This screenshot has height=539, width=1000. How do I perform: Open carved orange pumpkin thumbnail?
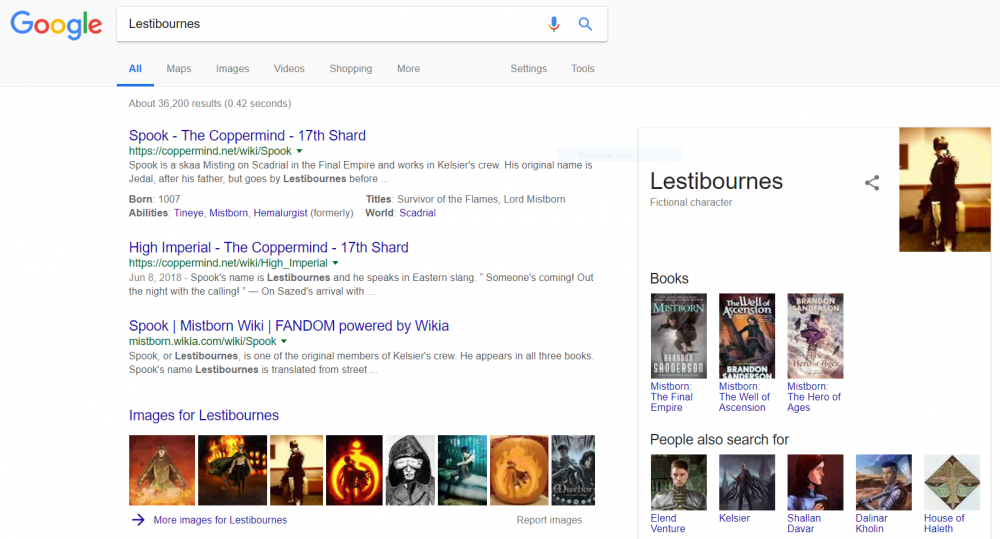(519, 470)
